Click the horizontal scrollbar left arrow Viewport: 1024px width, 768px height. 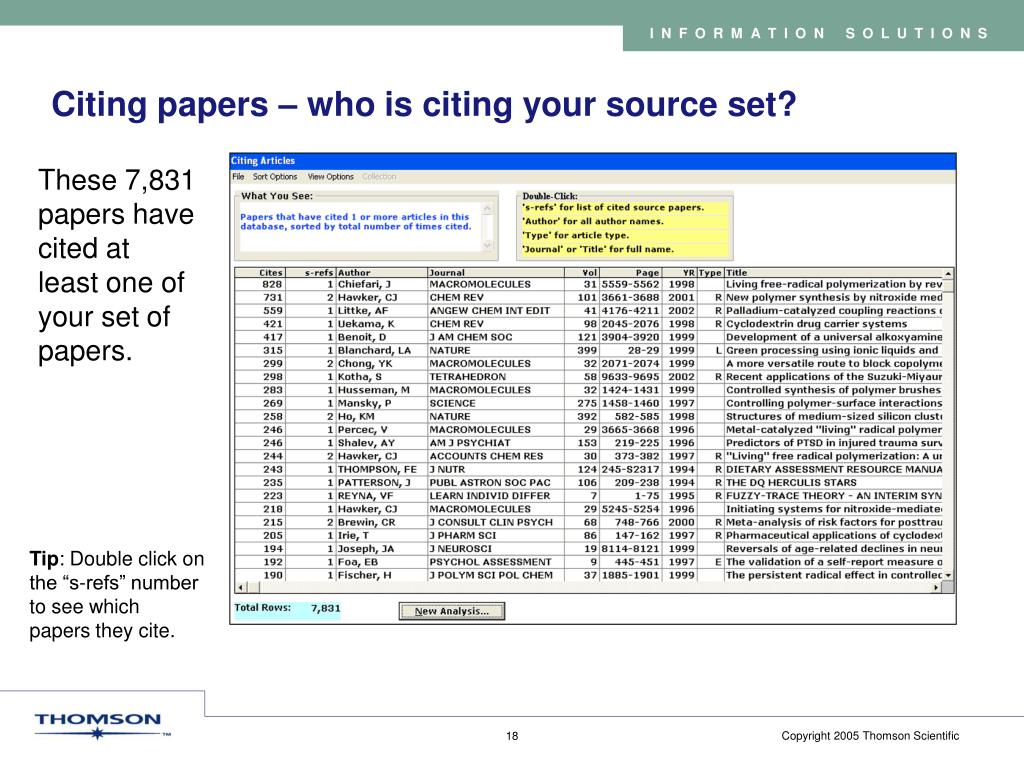(241, 588)
